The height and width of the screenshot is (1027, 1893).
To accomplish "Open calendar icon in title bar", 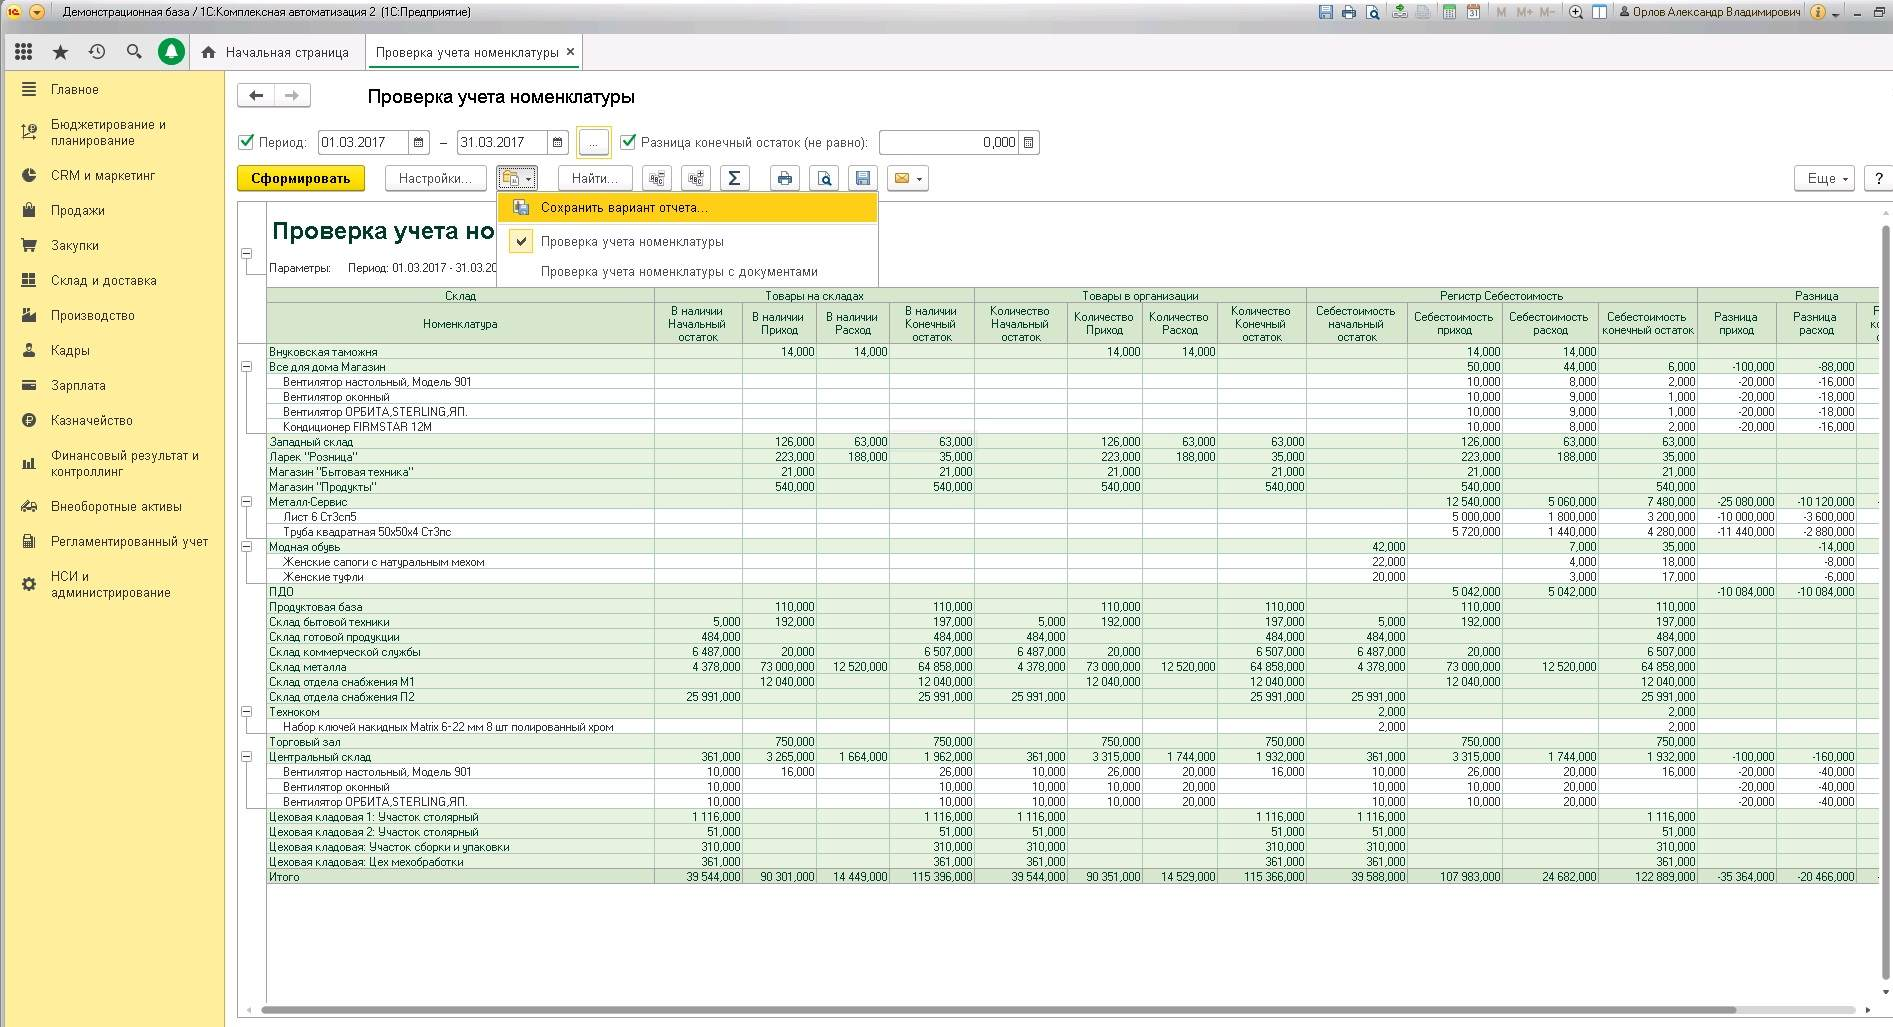I will click(x=1474, y=12).
